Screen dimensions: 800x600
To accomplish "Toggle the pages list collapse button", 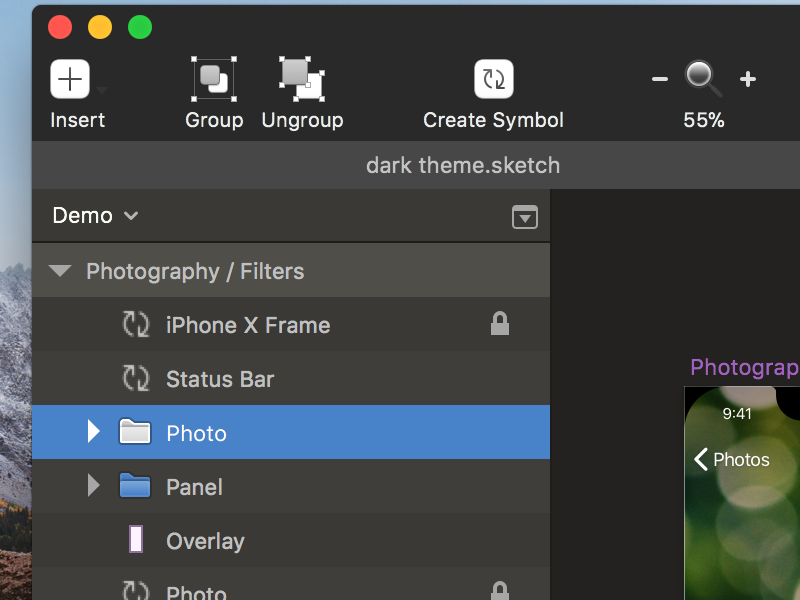I will (x=525, y=217).
